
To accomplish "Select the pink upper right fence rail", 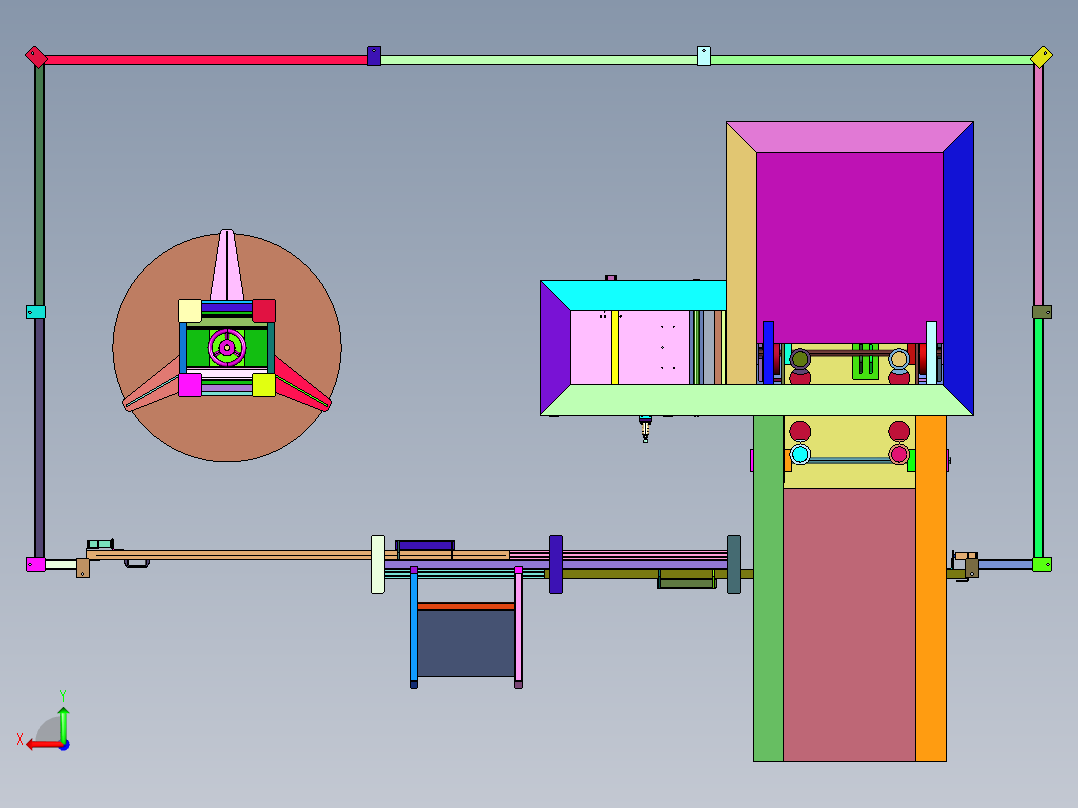I will point(1038,186).
